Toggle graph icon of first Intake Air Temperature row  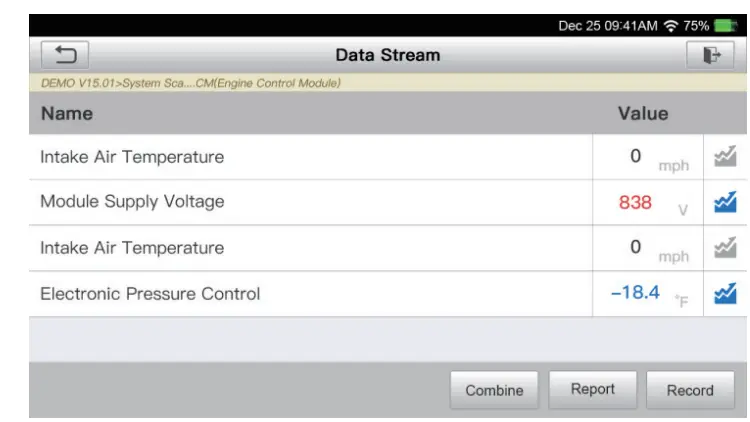[x=725, y=157]
